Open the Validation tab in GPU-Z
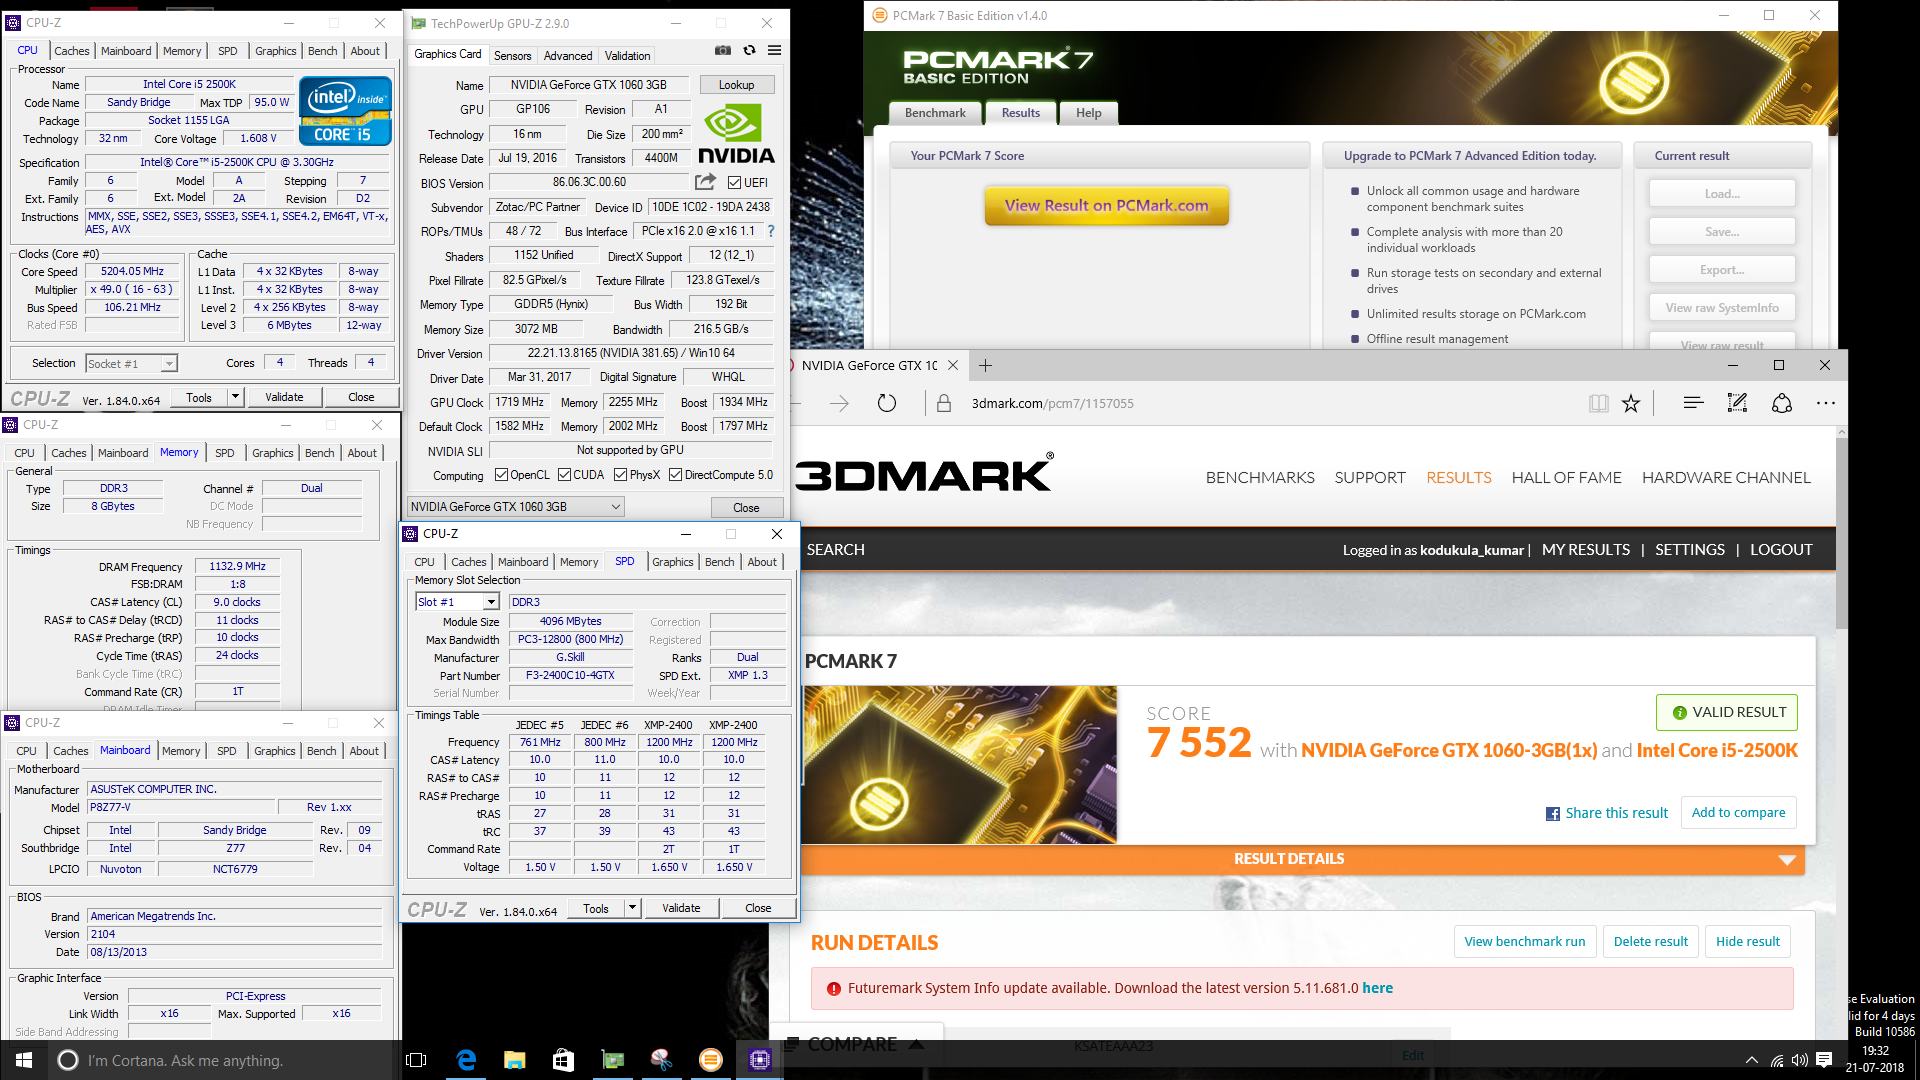Screen dimensions: 1920x1080 [x=627, y=55]
